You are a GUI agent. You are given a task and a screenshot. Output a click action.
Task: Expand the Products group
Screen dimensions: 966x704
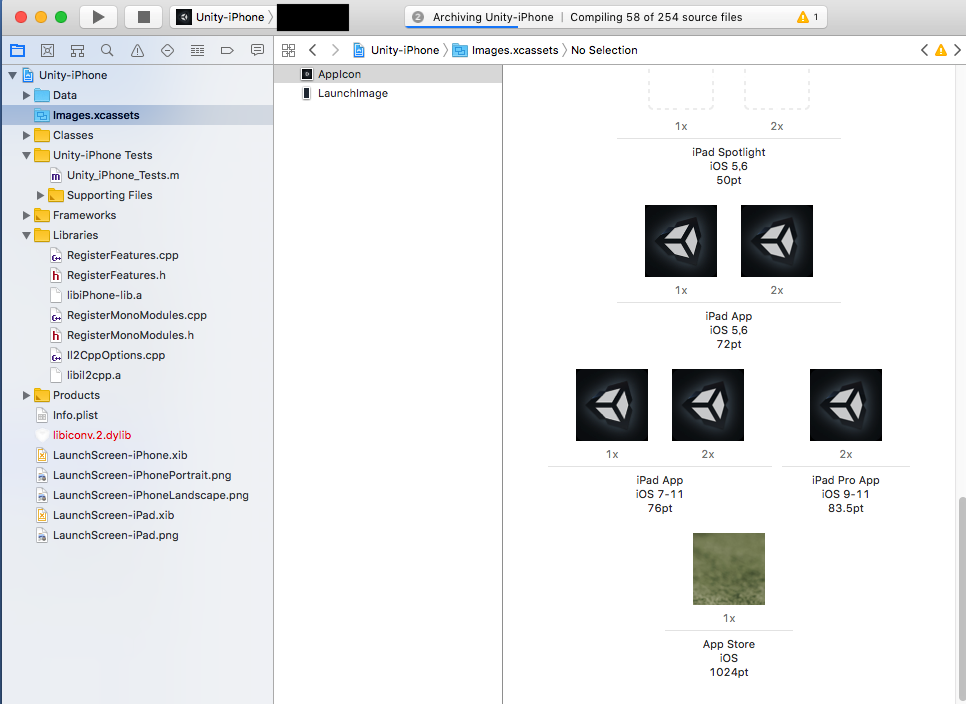[26, 395]
